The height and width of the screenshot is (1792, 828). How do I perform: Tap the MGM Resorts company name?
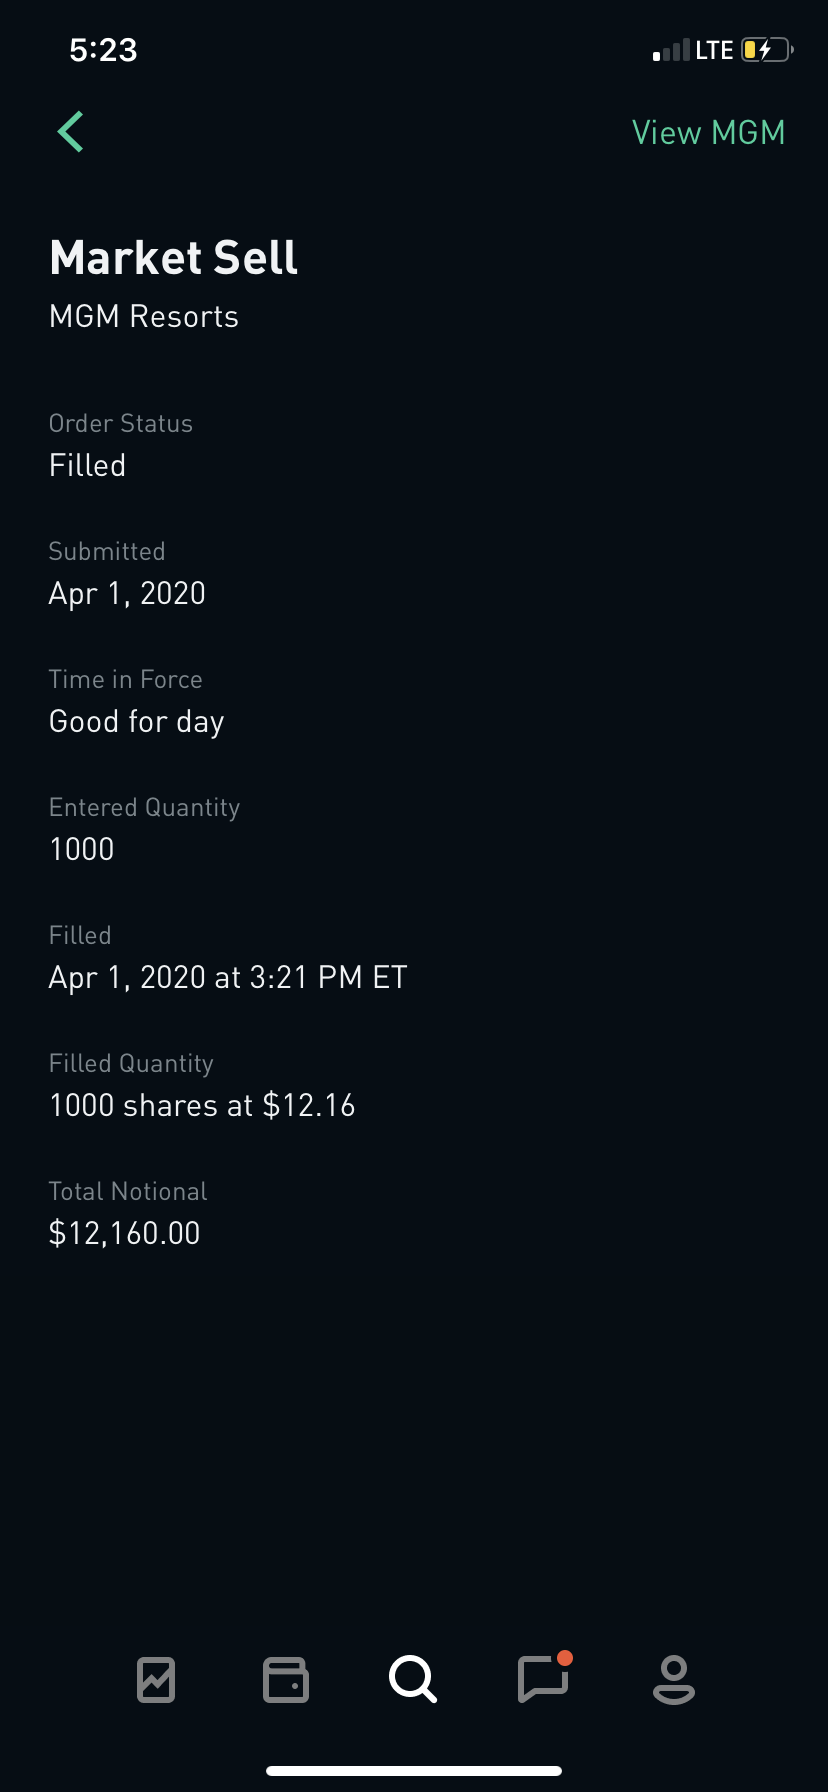click(x=144, y=317)
